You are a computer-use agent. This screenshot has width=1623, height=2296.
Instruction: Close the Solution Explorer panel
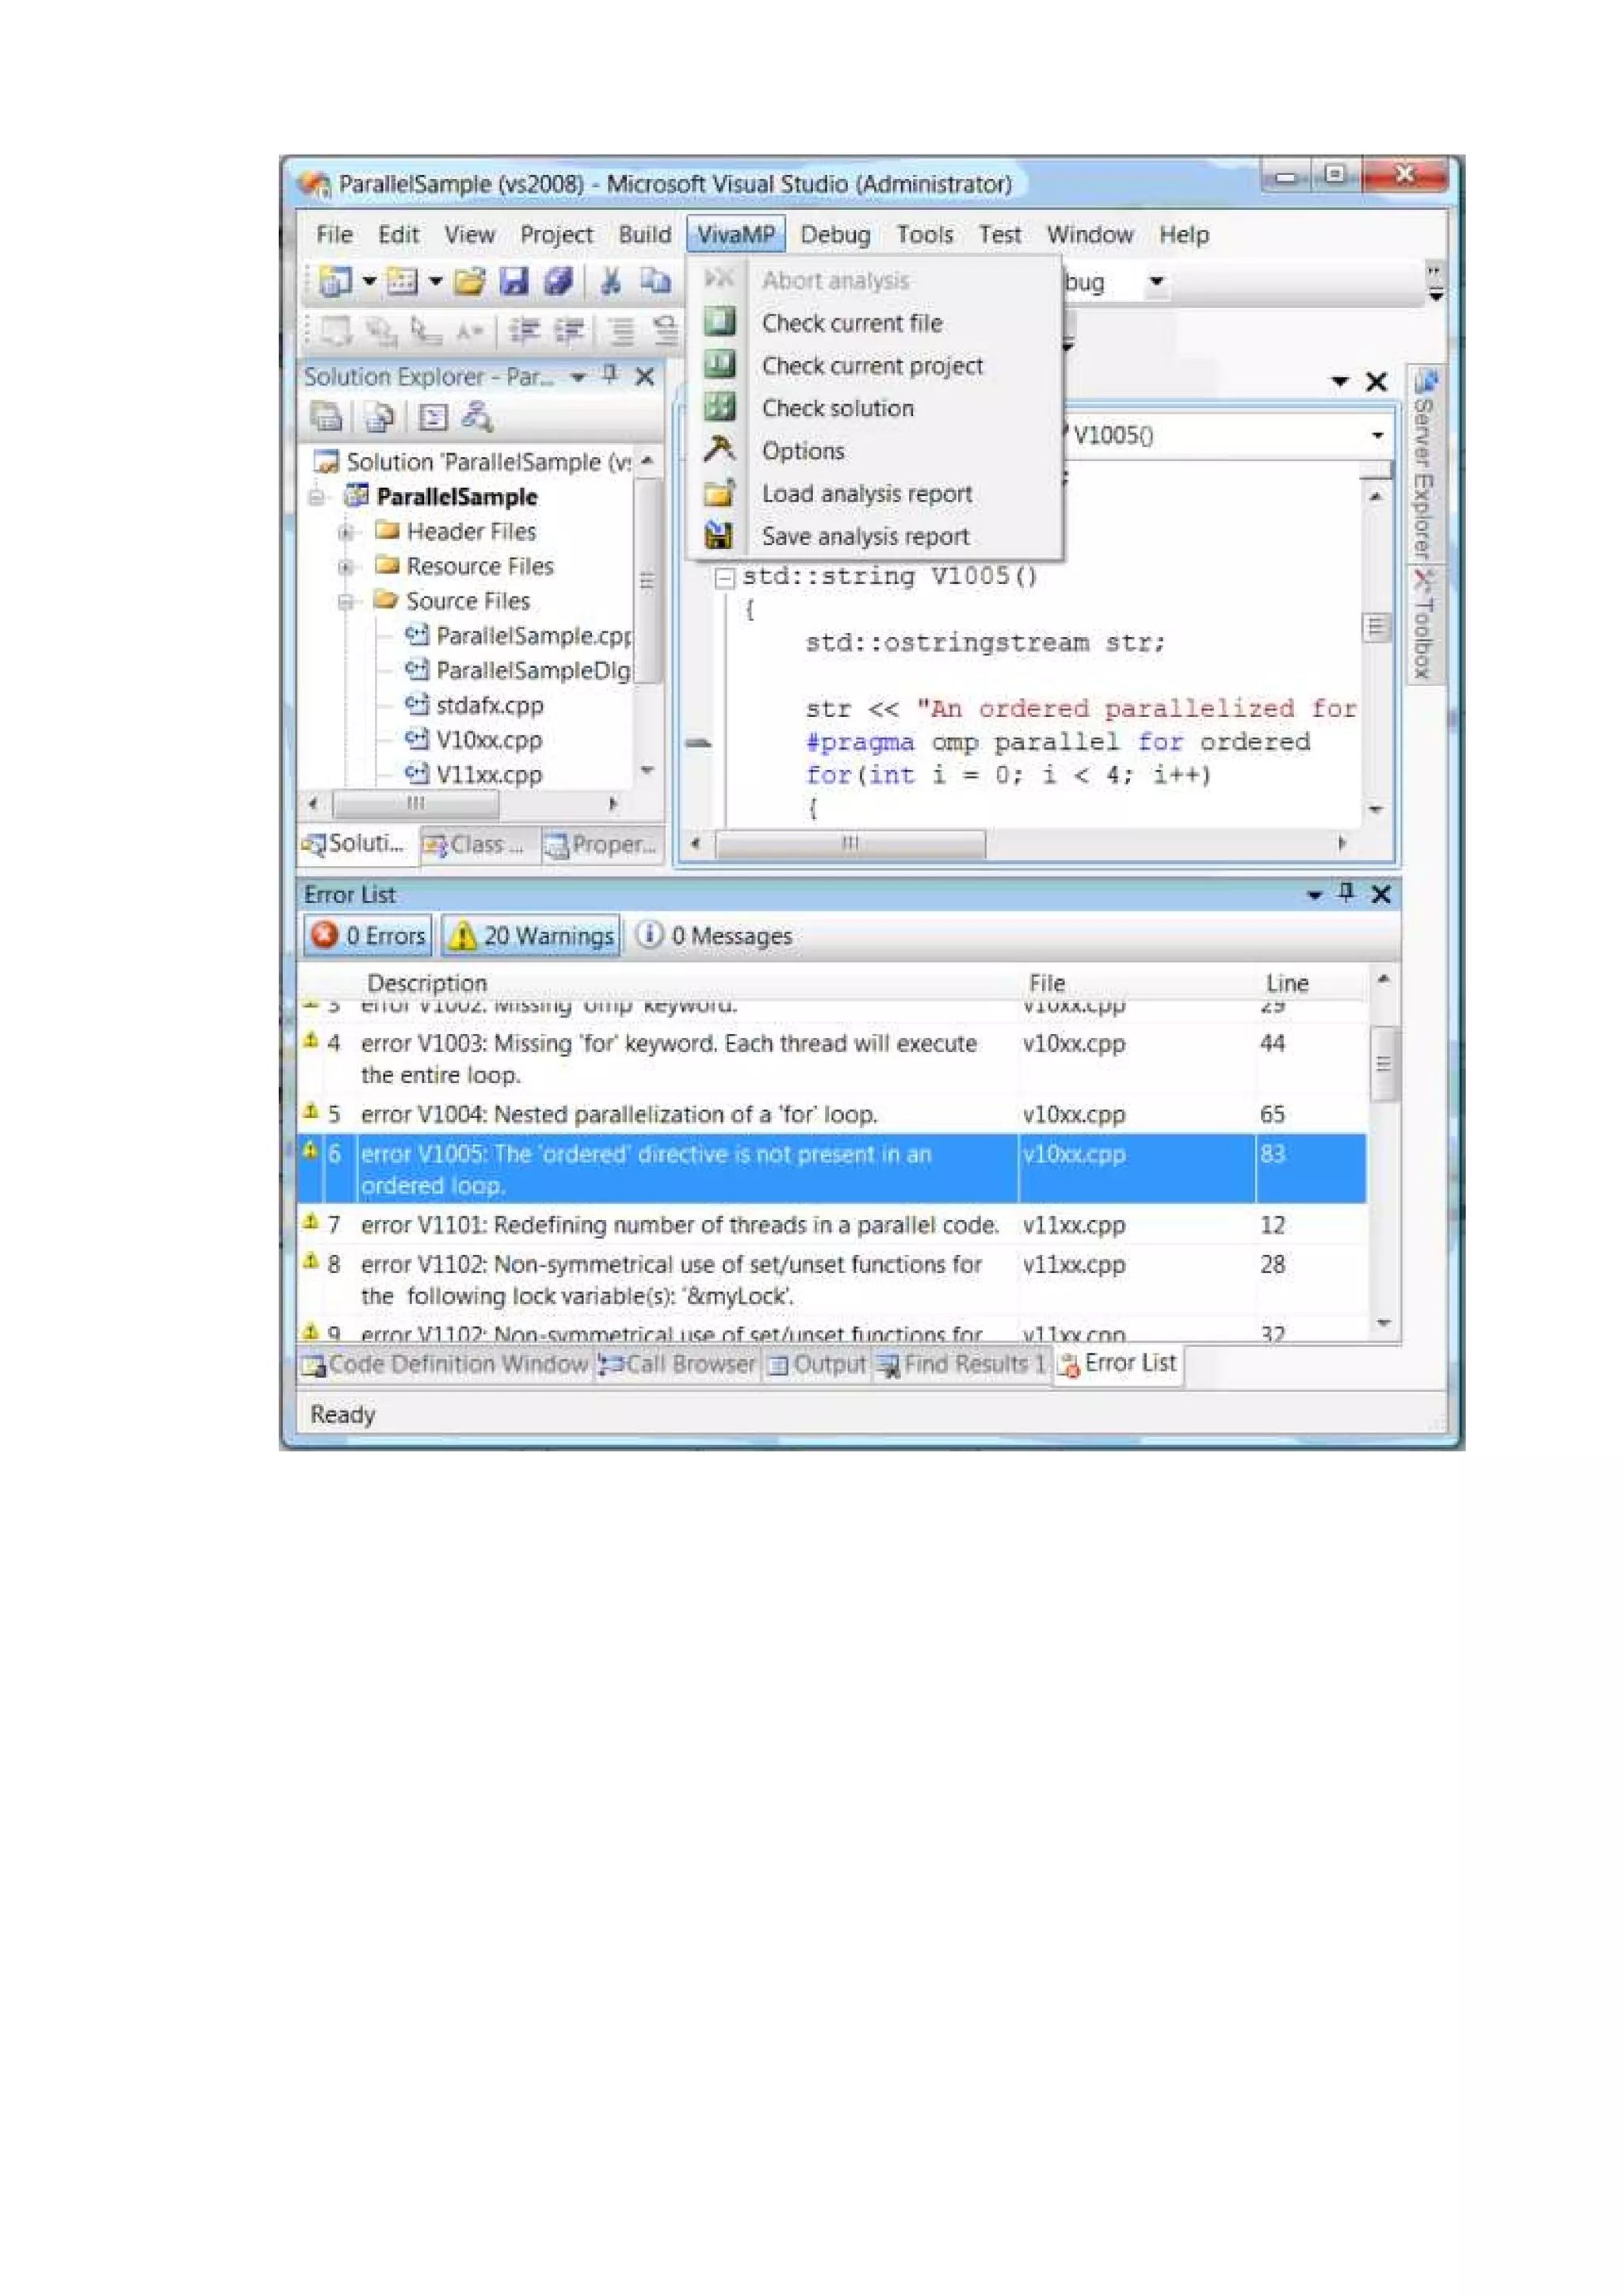pyautogui.click(x=645, y=377)
